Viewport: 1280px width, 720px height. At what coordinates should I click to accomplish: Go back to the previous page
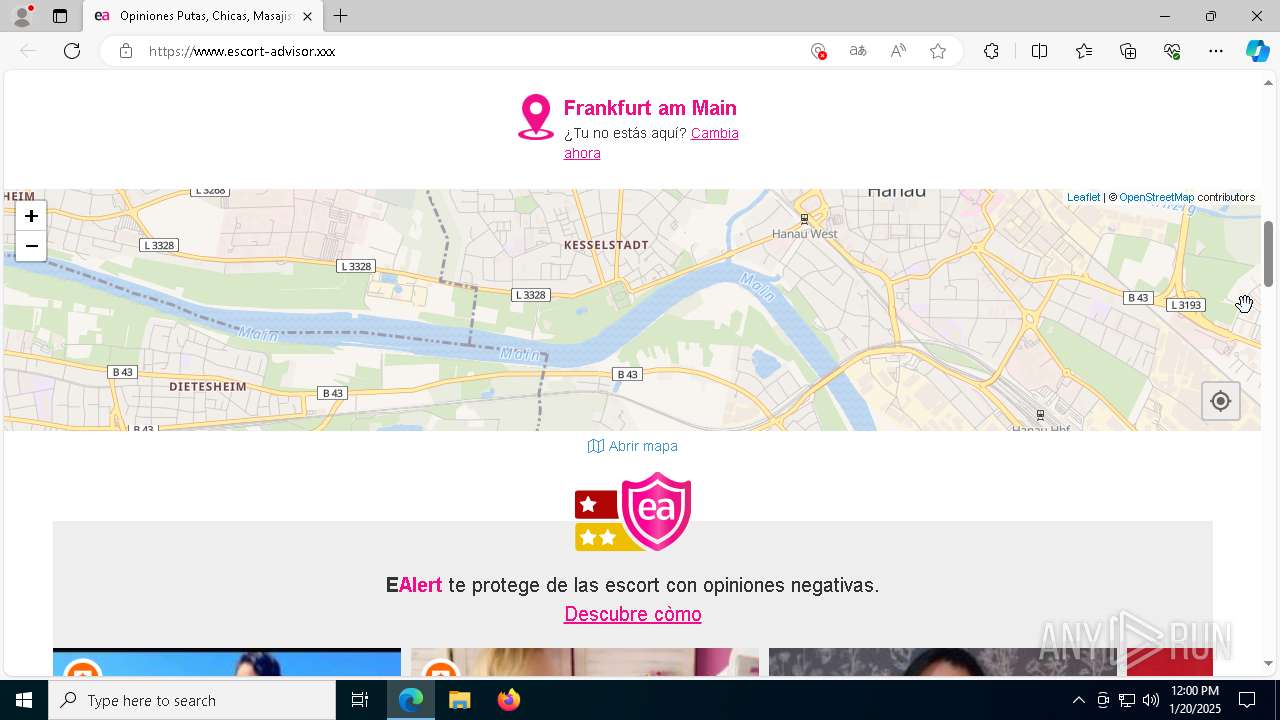[28, 51]
